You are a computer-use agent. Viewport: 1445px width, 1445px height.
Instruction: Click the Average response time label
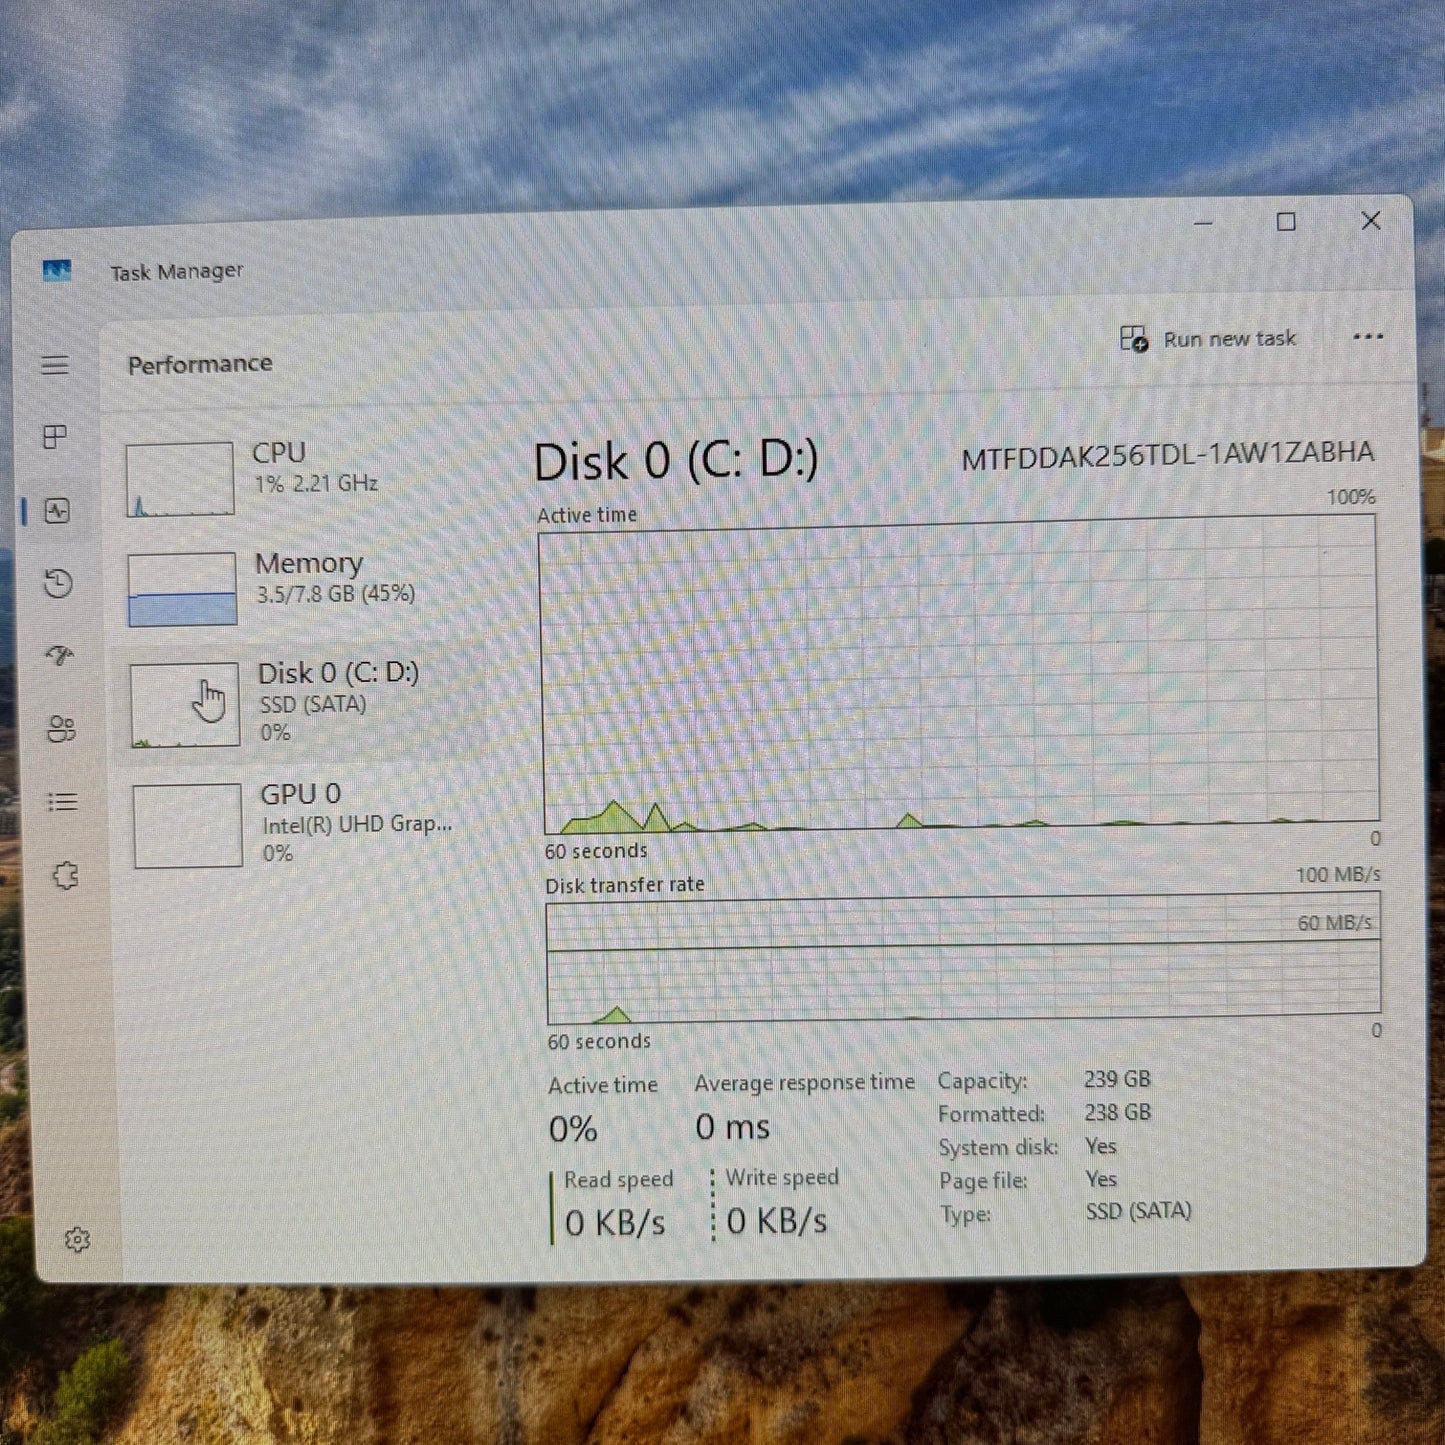point(805,1082)
